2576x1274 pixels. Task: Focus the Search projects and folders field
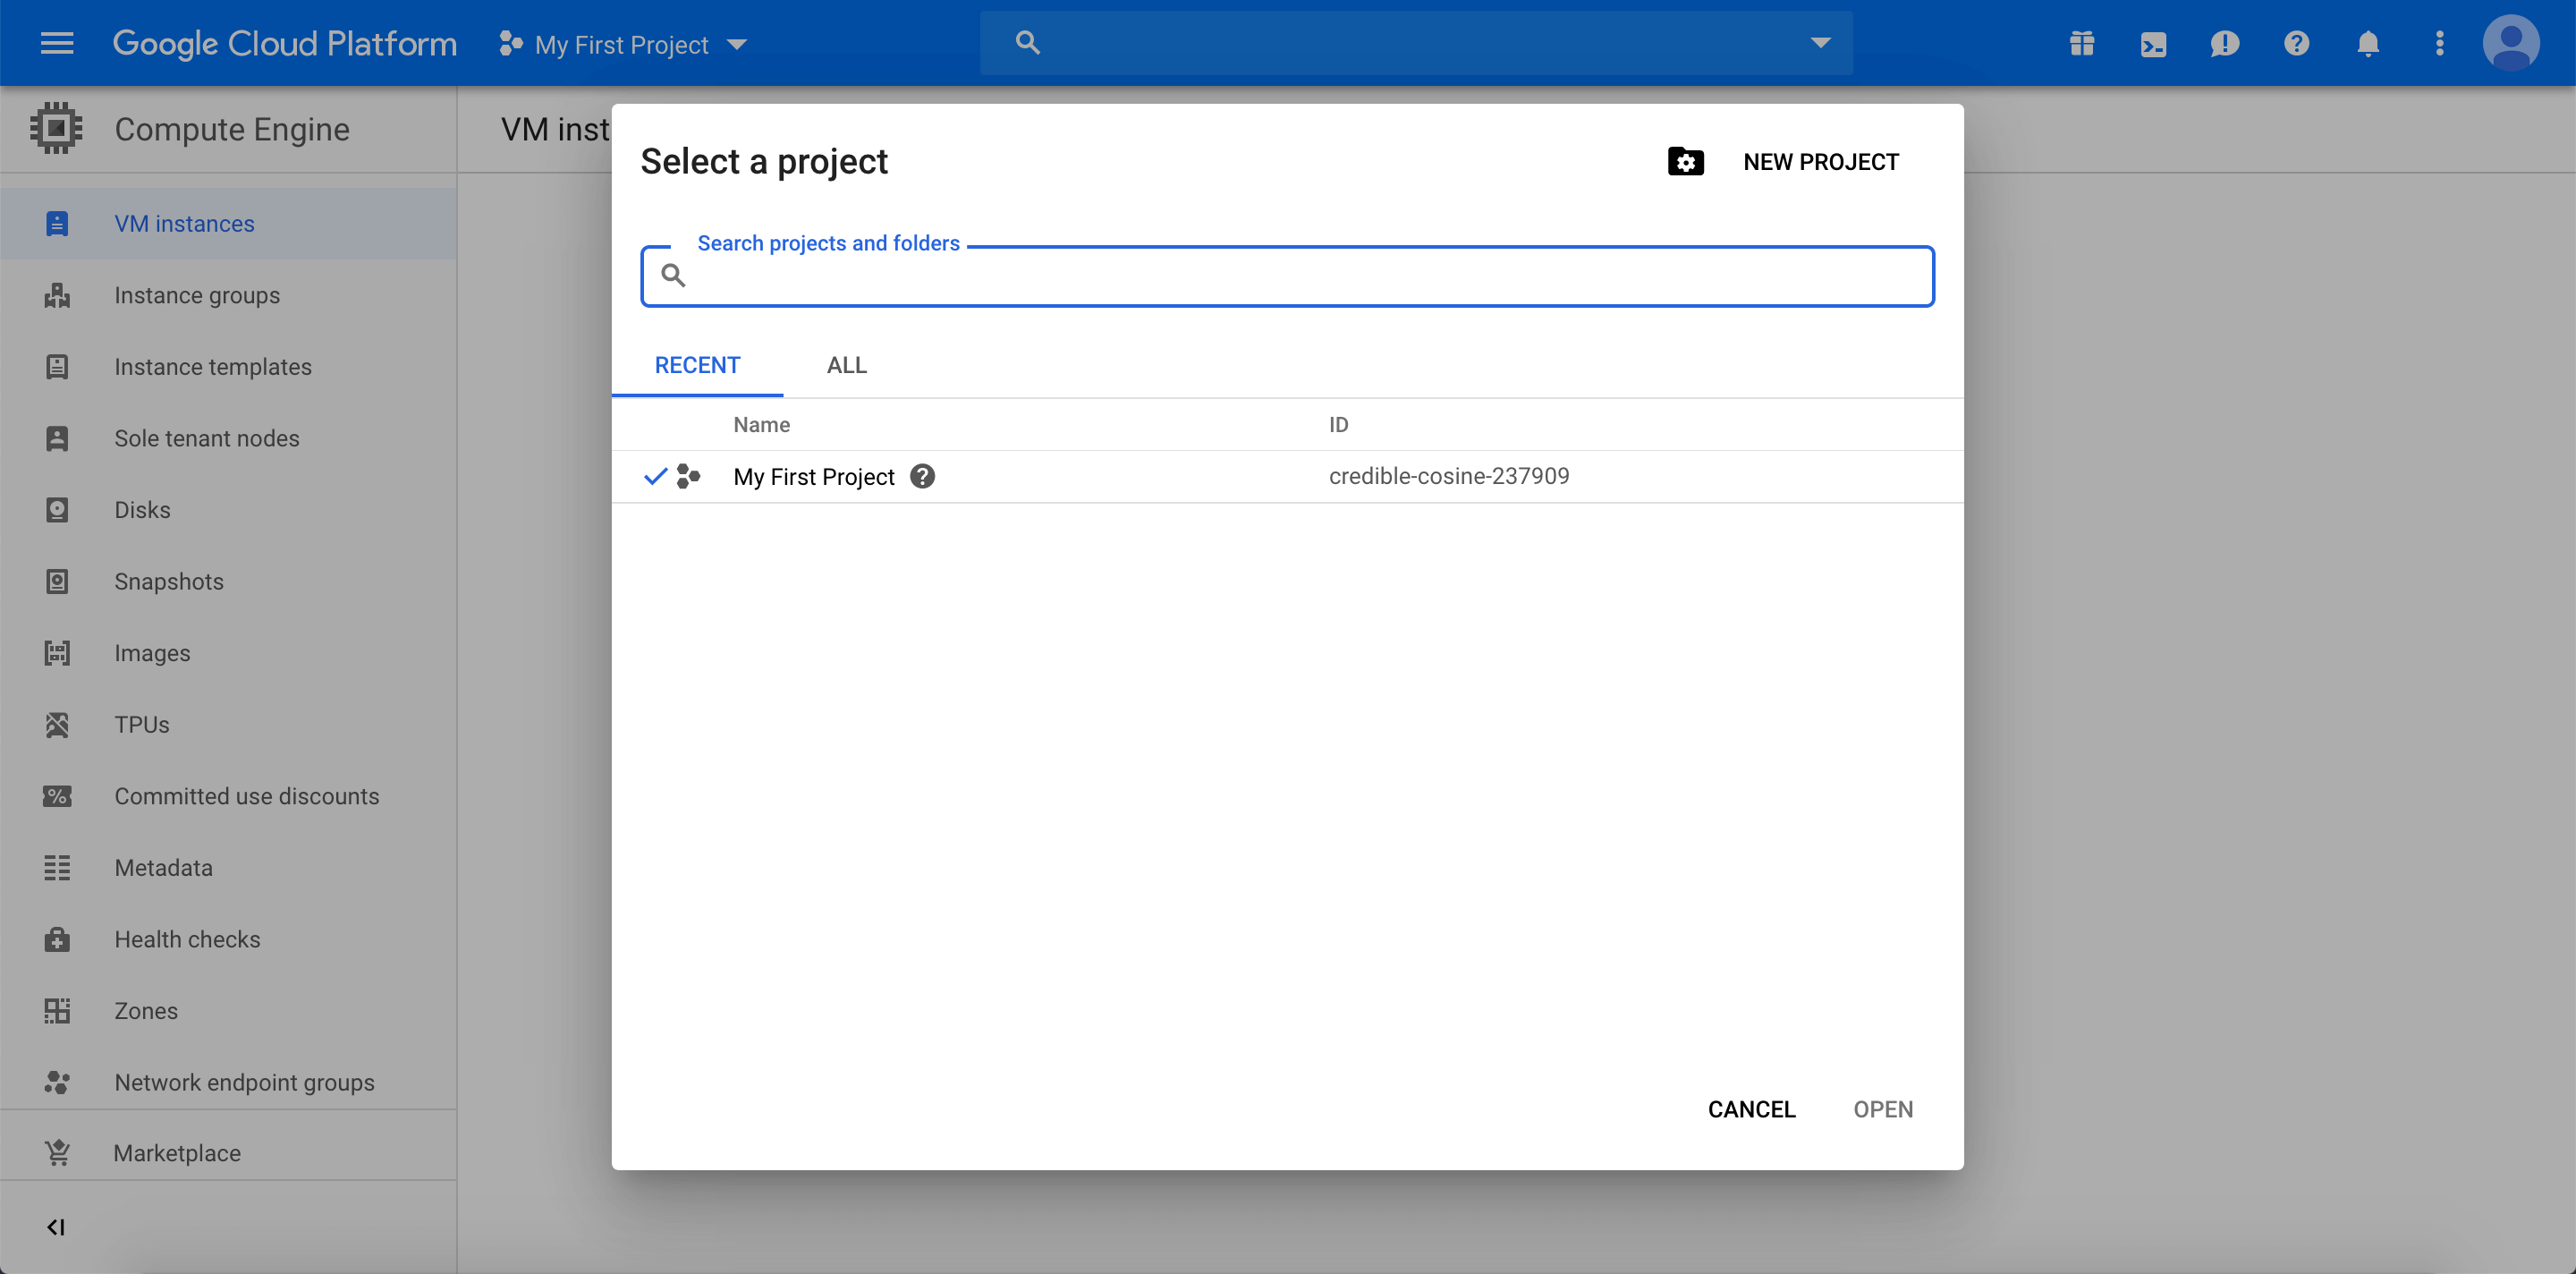tap(1300, 276)
